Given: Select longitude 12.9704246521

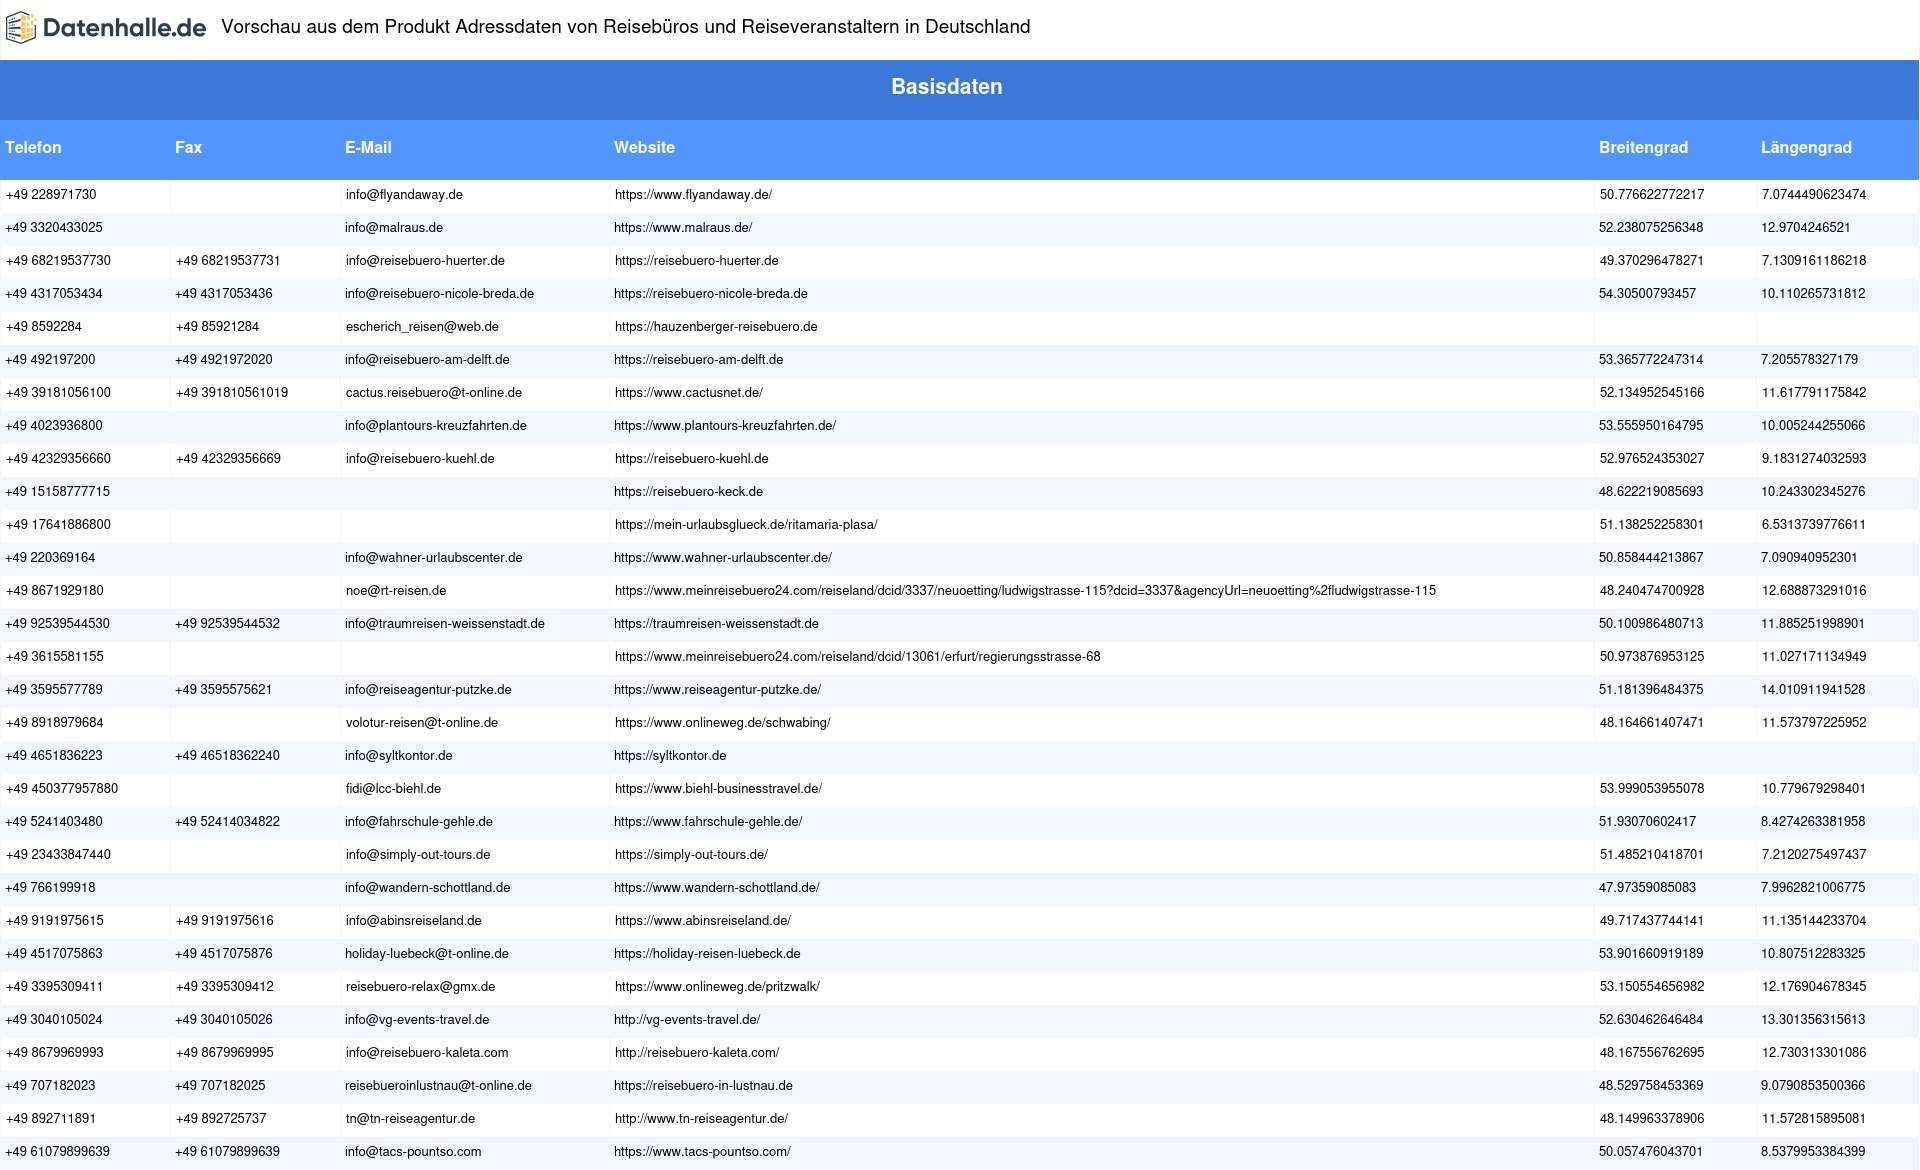Looking at the screenshot, I should (x=1806, y=228).
